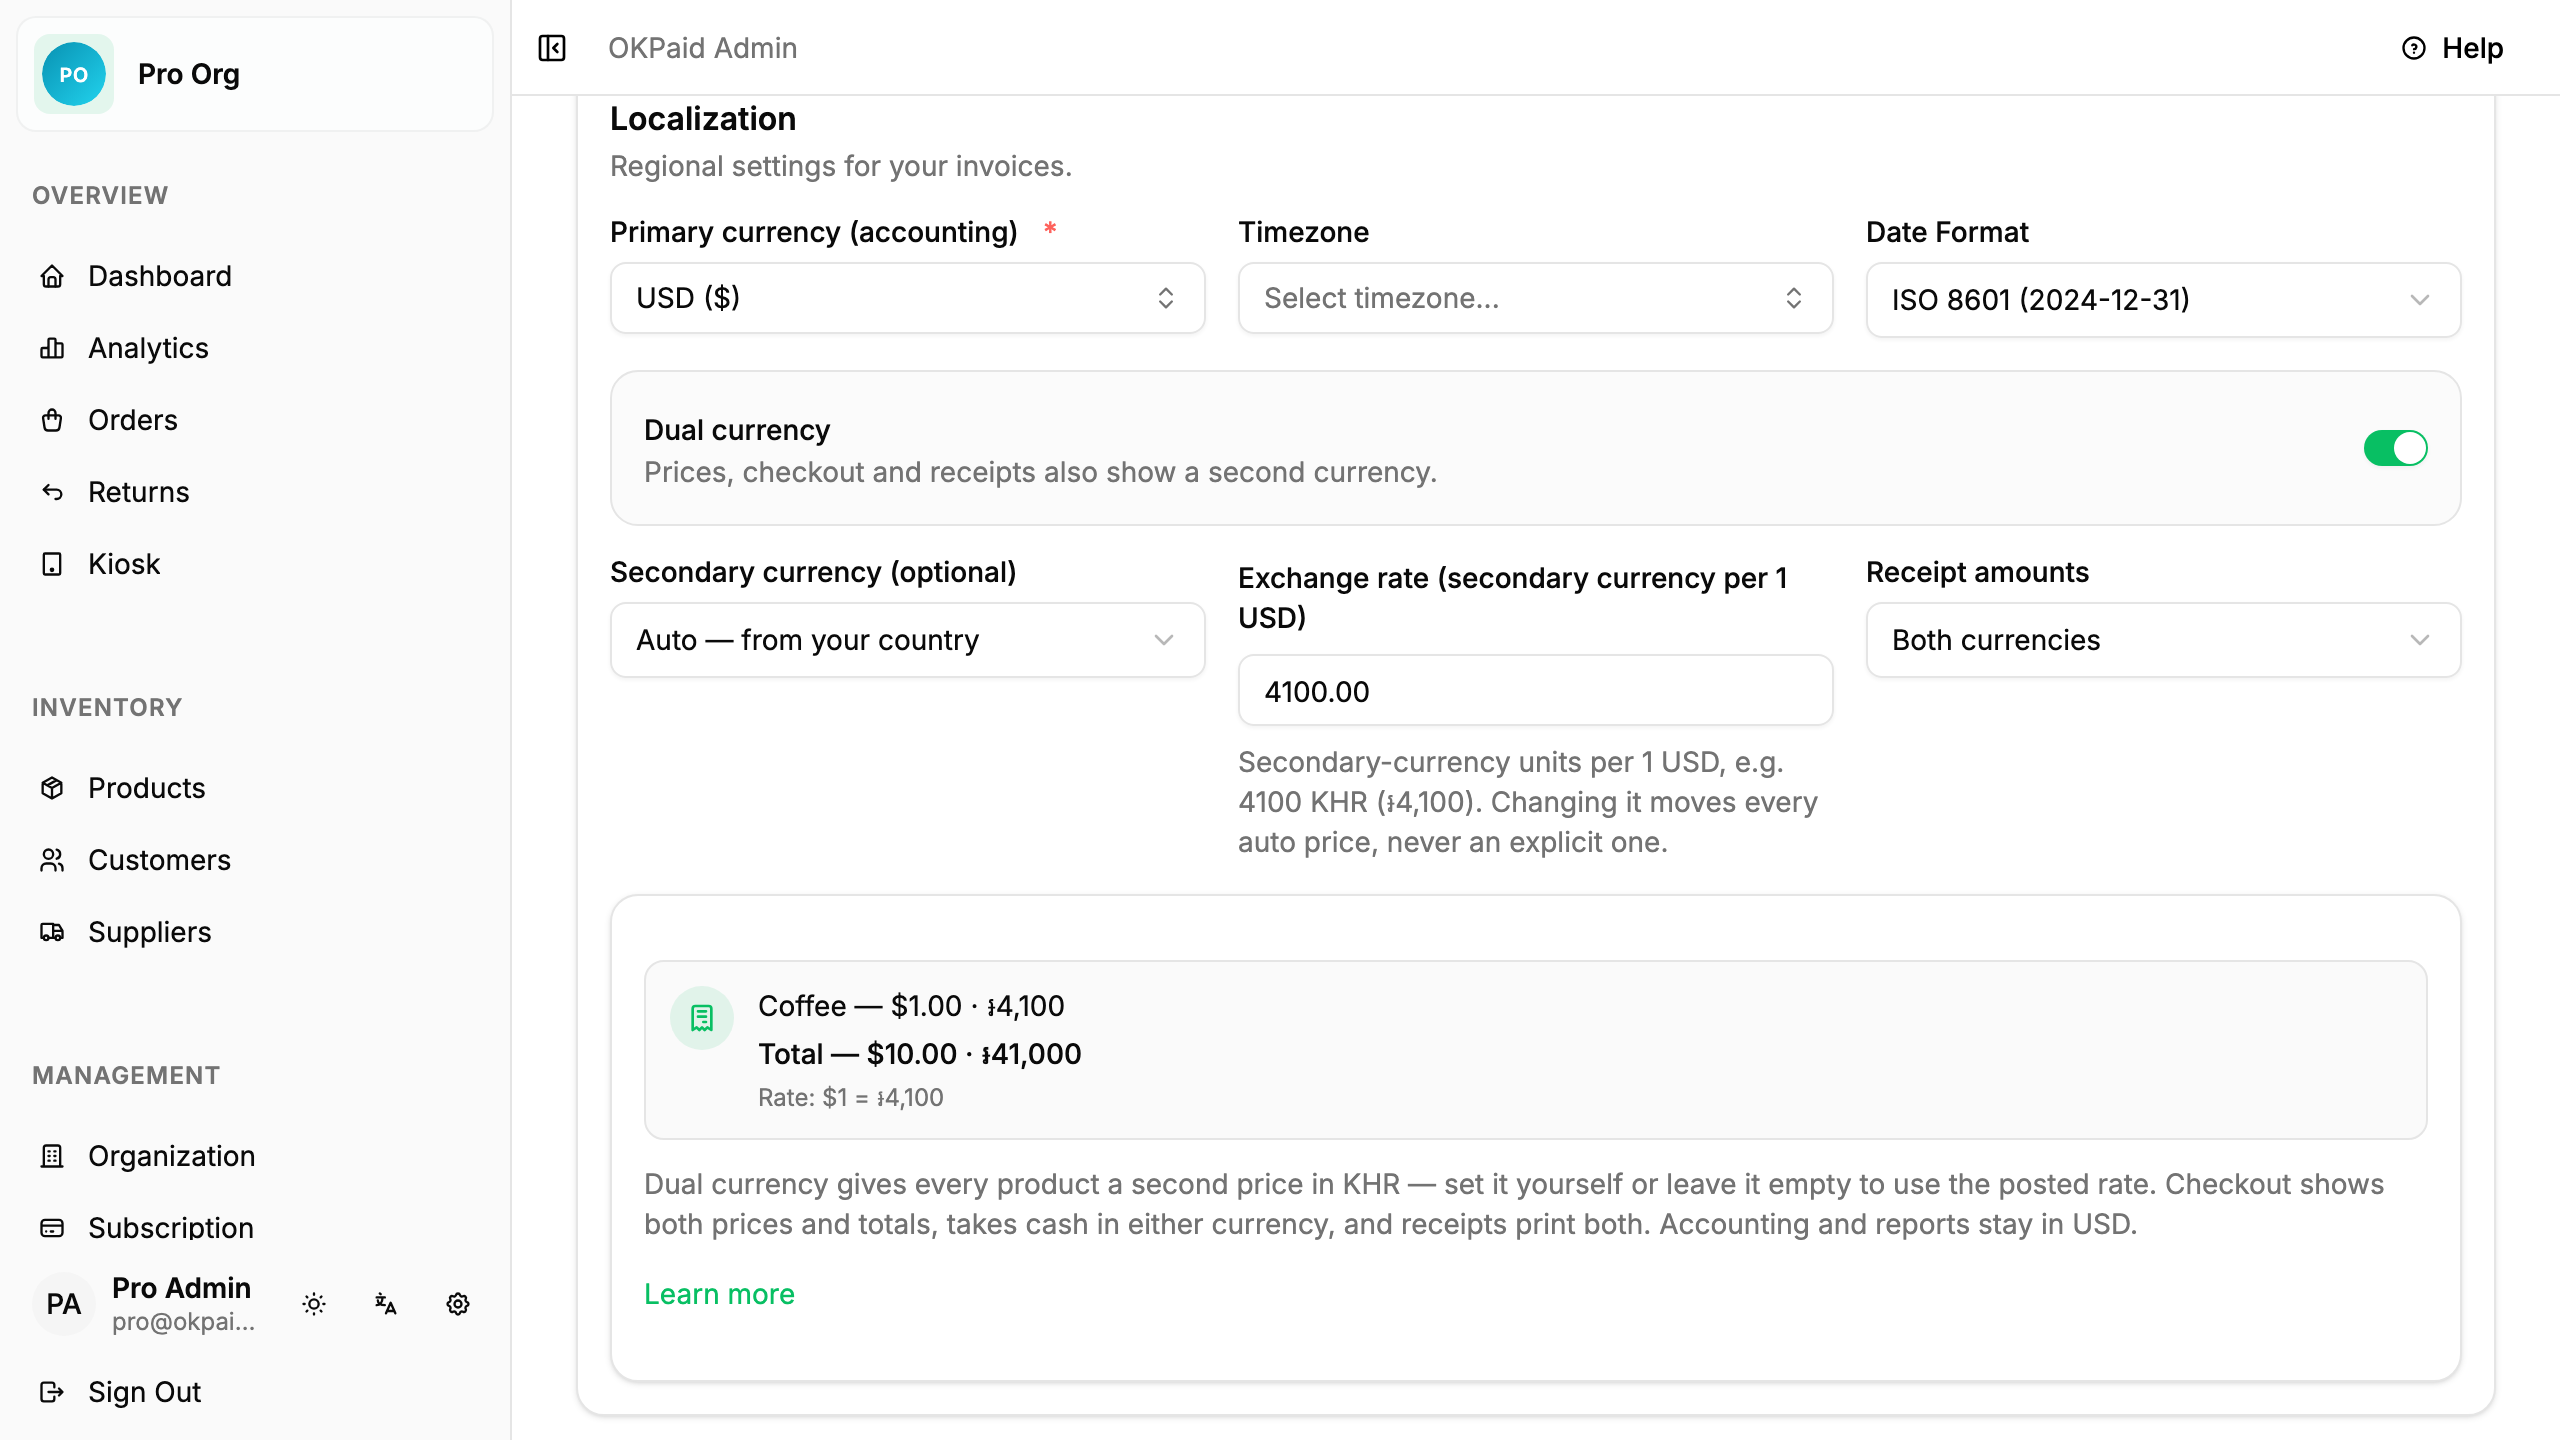Image resolution: width=2560 pixels, height=1440 pixels.
Task: Focus the Exchange rate 4100.00 field
Action: (x=1535, y=691)
